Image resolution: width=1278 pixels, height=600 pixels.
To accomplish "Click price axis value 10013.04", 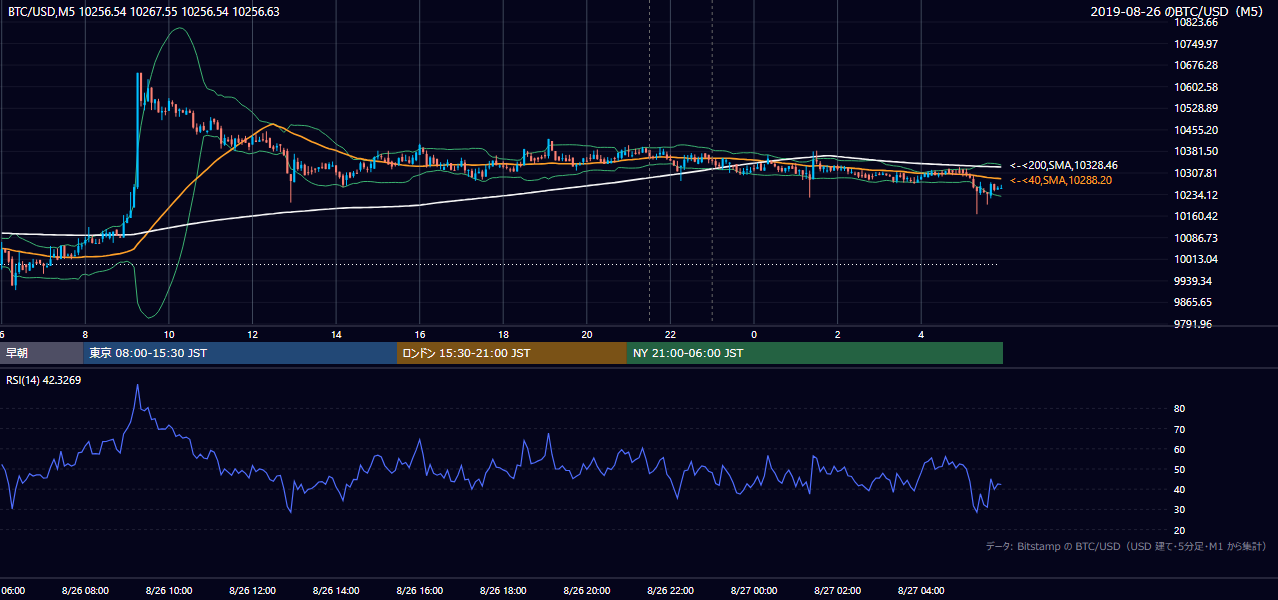I will pyautogui.click(x=1196, y=259).
